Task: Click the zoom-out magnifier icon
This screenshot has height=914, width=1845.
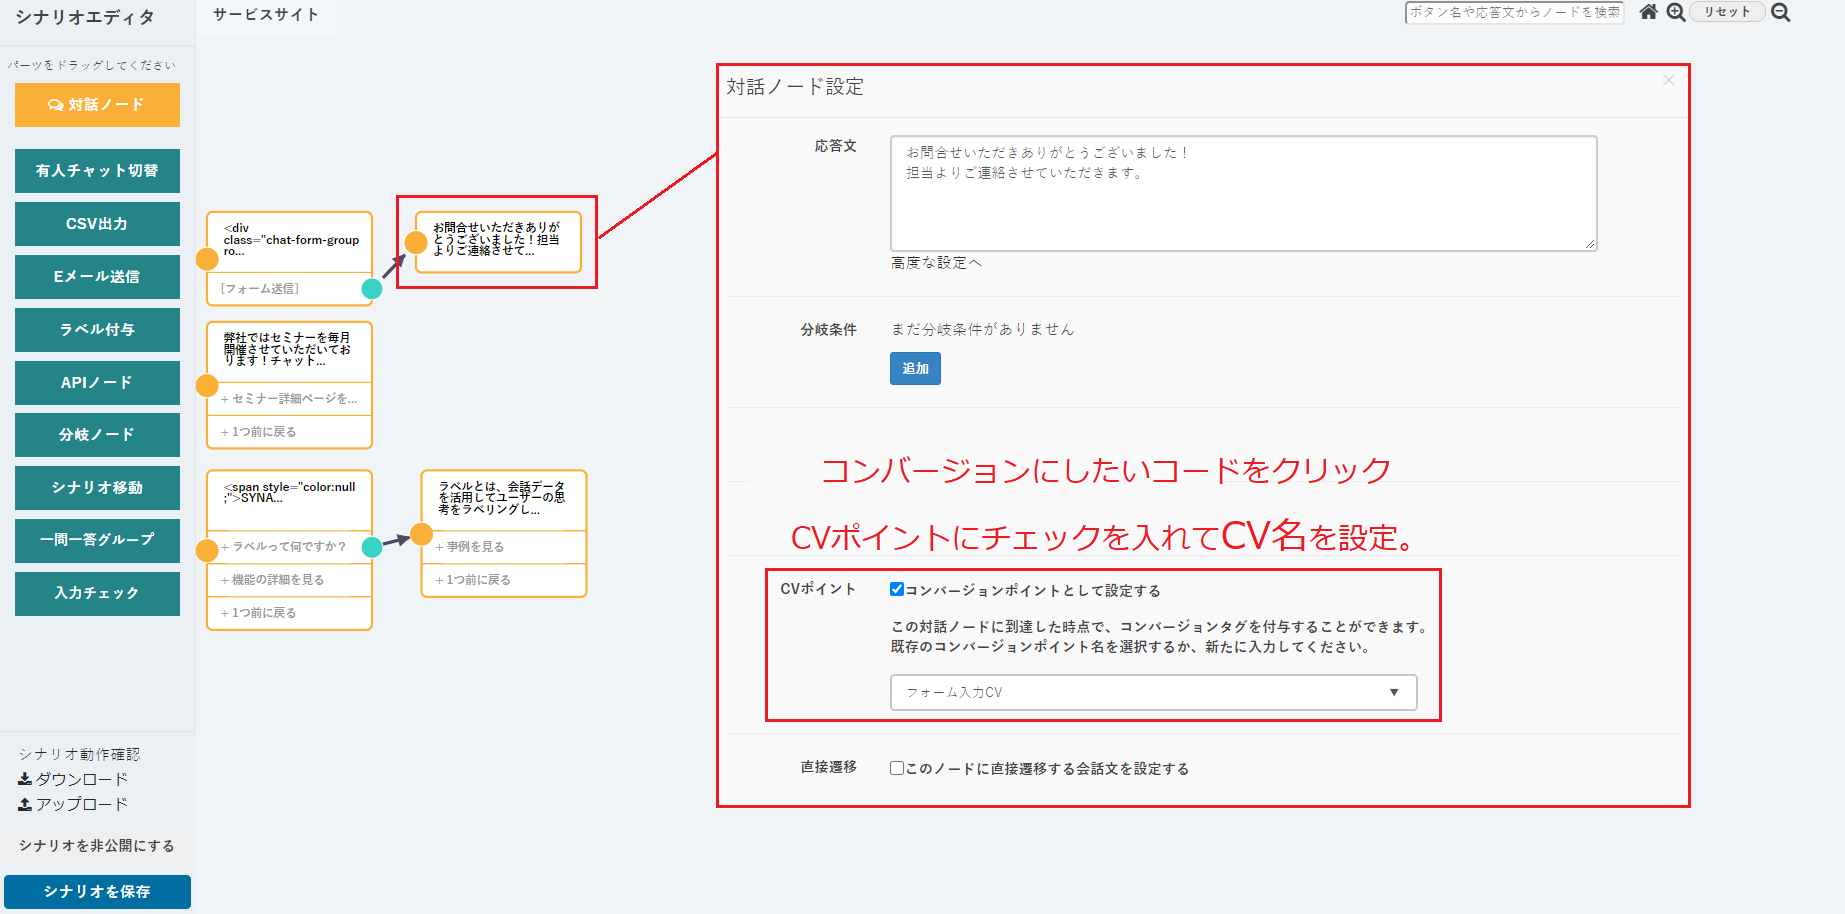Action: 1781,12
